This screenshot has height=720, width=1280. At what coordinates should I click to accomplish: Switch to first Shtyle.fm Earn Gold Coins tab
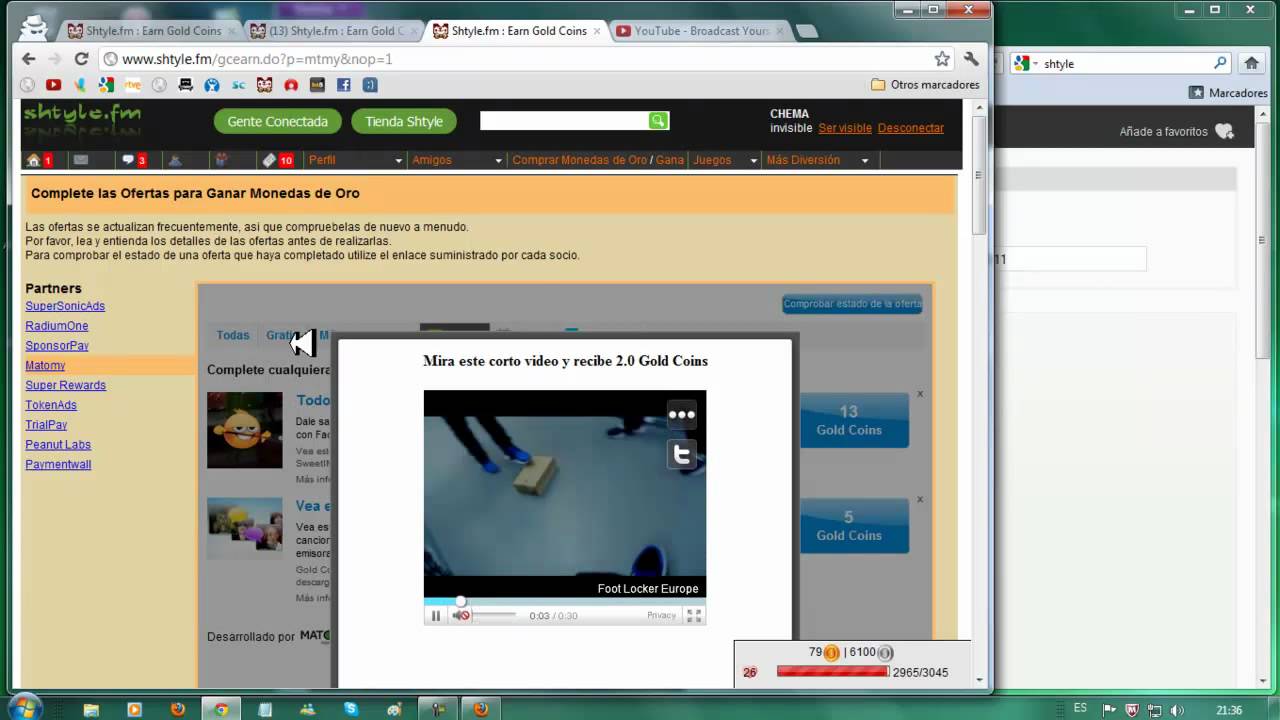click(152, 31)
